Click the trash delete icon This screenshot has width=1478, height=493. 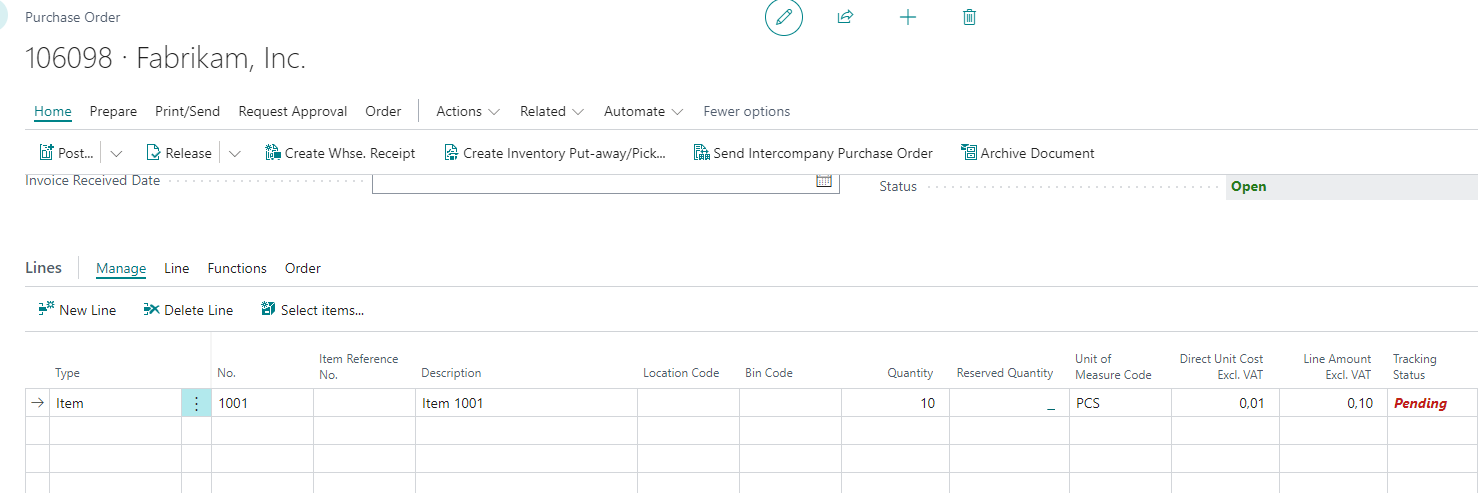(969, 17)
